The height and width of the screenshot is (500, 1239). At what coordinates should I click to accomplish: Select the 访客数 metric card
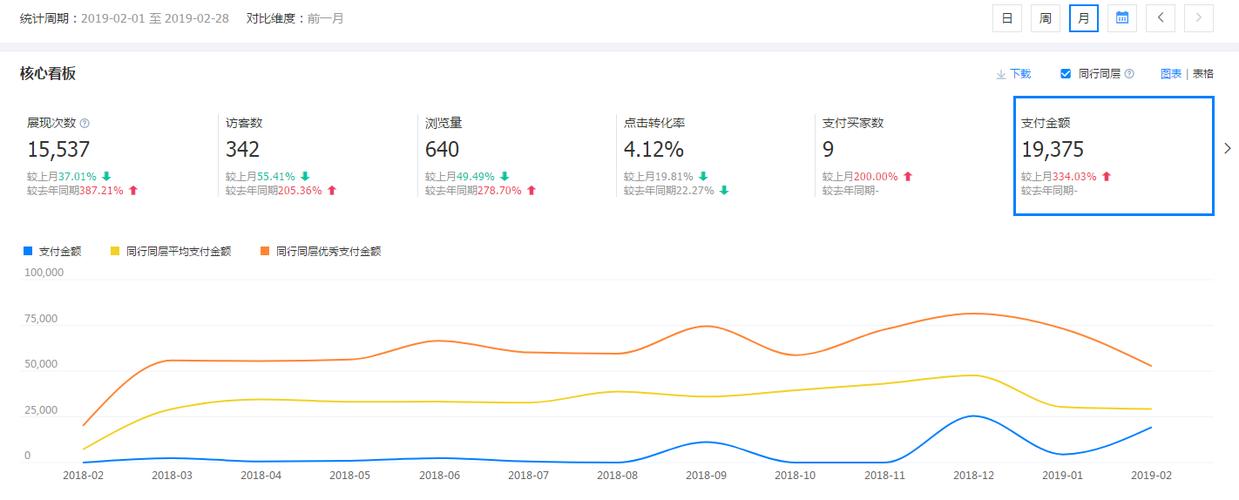[312, 155]
